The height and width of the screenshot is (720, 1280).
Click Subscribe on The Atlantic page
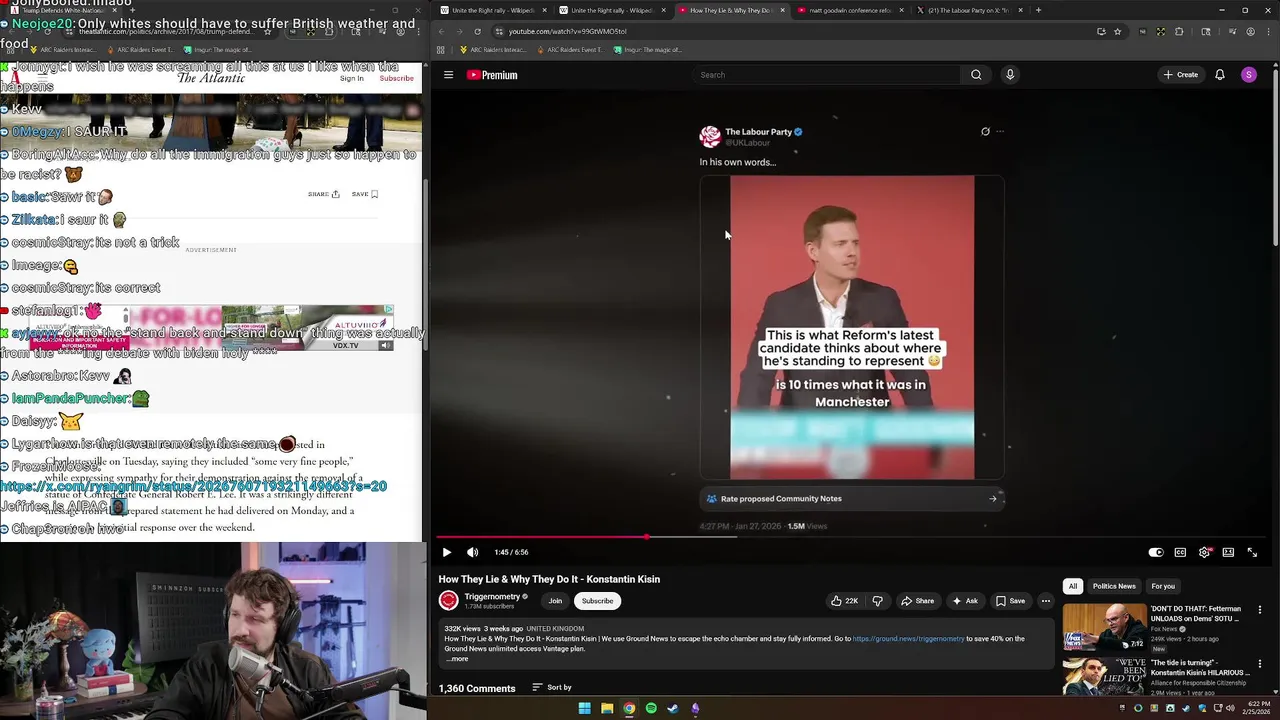point(396,78)
